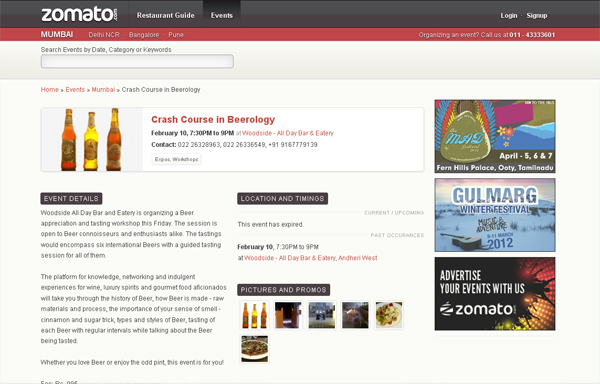600x384 pixels.
Task: Select Pune city link
Action: pyautogui.click(x=176, y=35)
